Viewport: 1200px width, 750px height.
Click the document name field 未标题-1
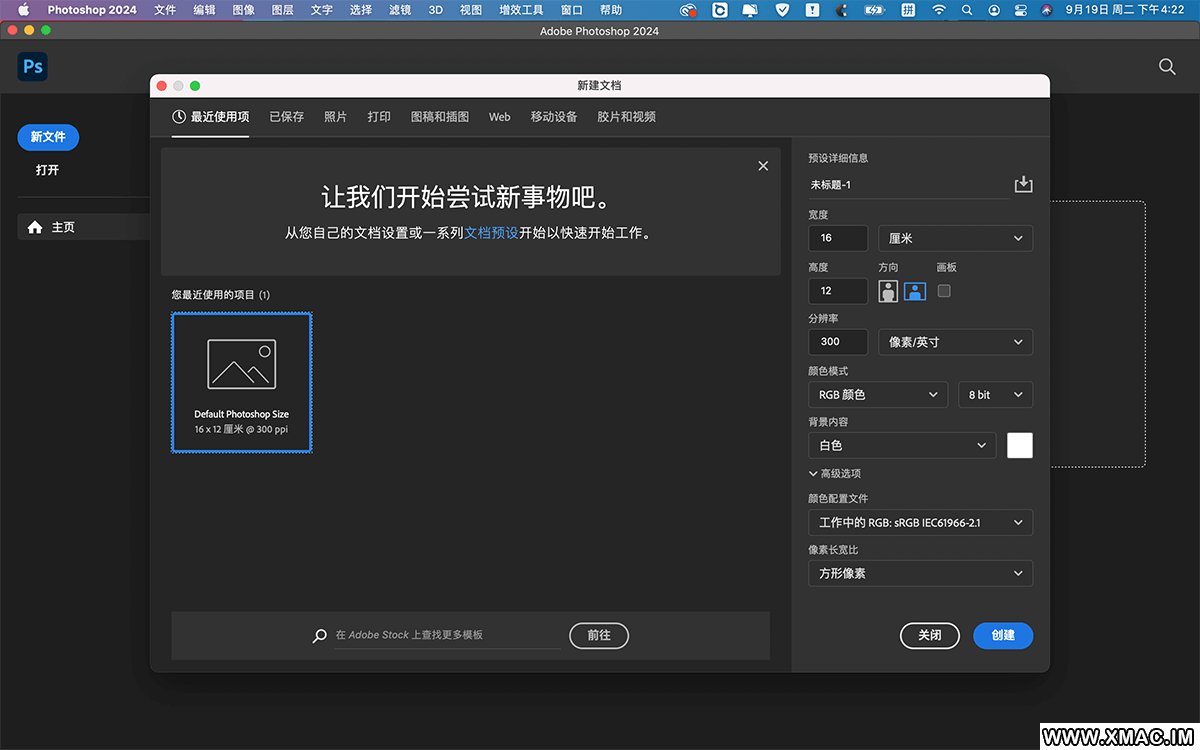pos(909,185)
